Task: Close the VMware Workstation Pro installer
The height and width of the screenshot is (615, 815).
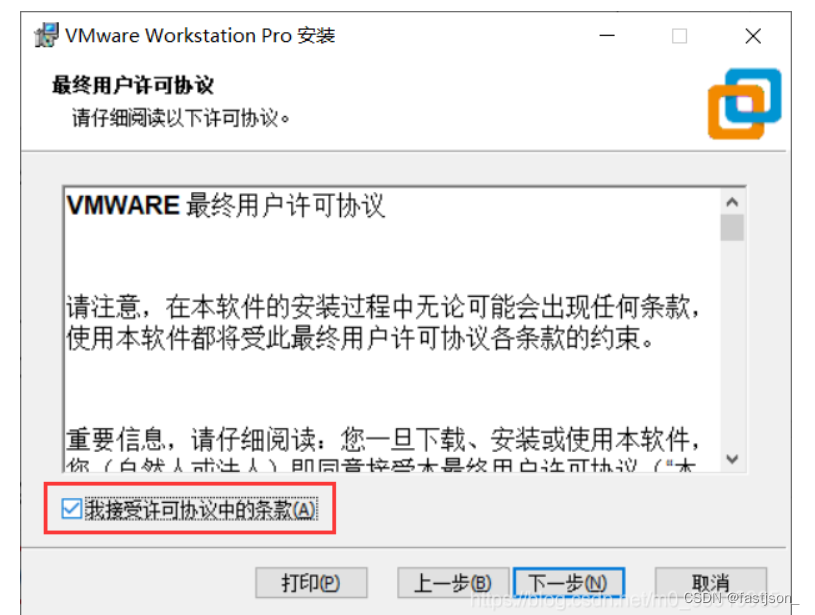Action: (x=753, y=36)
